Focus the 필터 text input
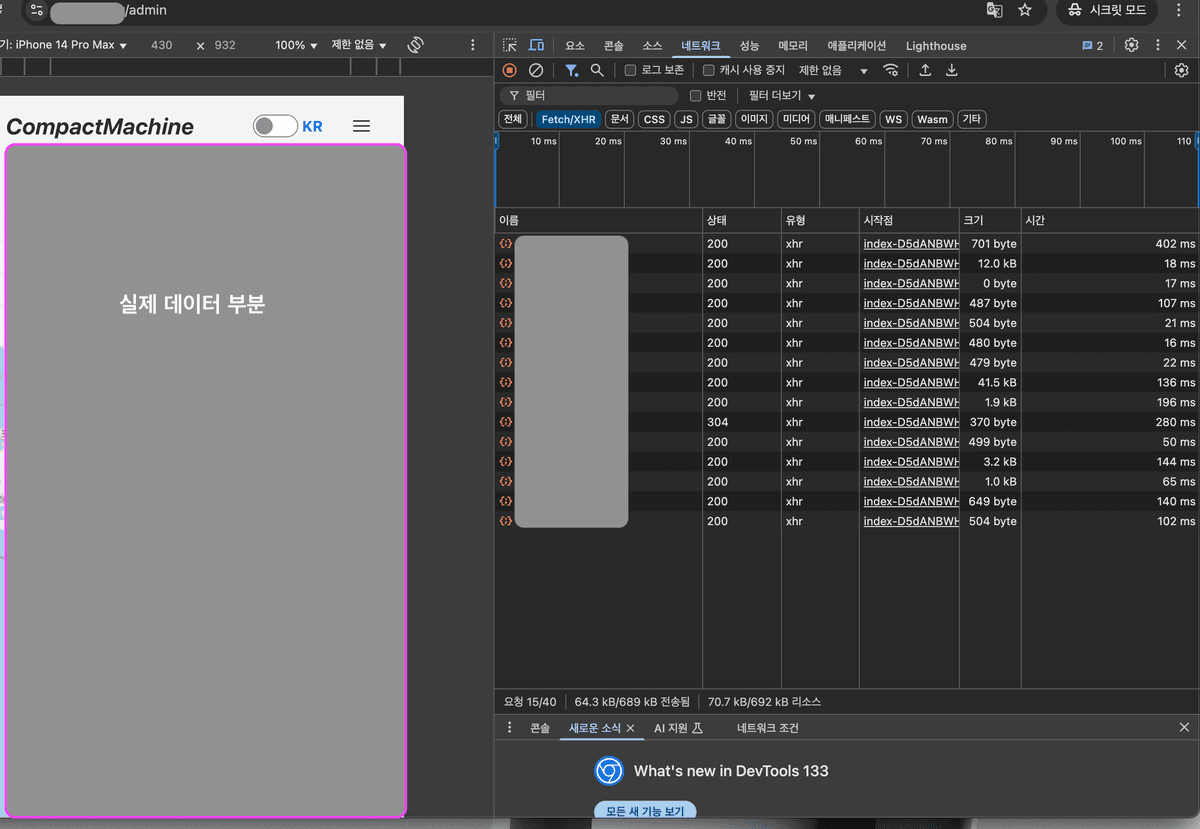Screen dimensions: 1200x829 (x=590, y=96)
